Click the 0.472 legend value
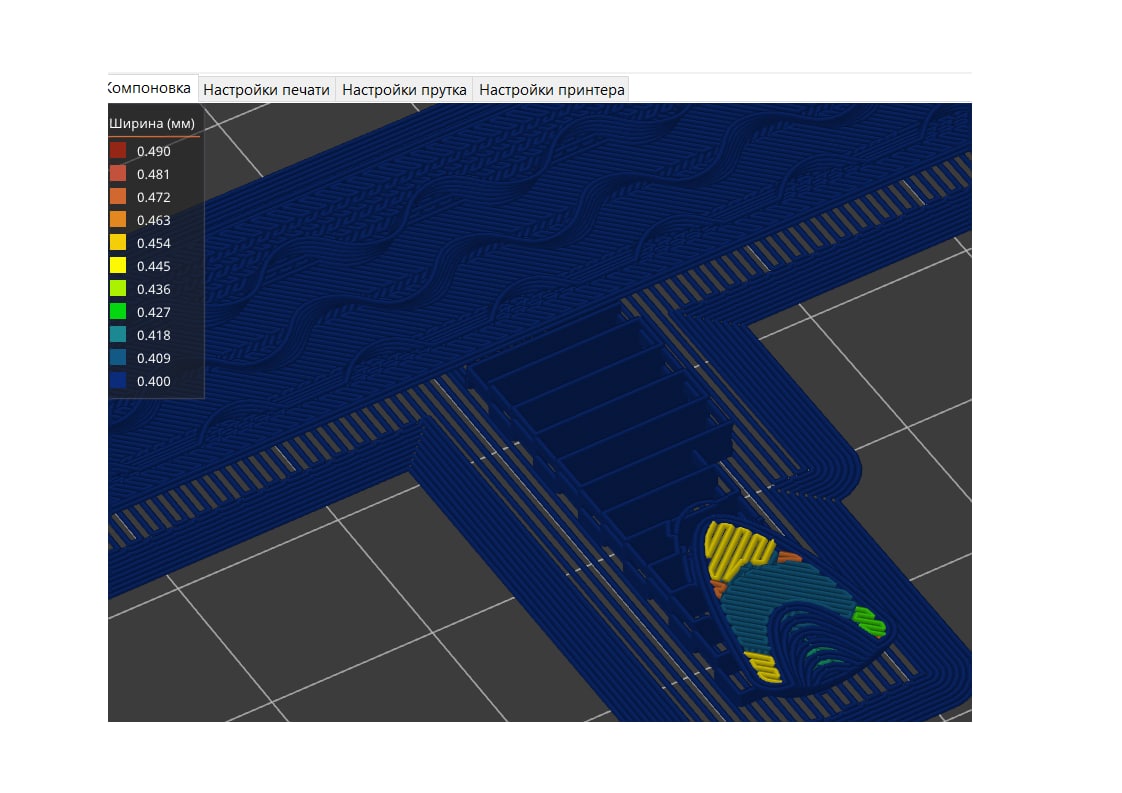Viewport: 1122px width, 793px height. [x=154, y=197]
